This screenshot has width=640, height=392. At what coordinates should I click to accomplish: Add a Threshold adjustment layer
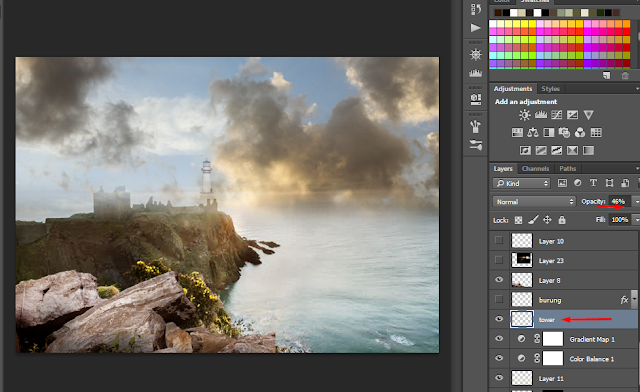tap(557, 151)
